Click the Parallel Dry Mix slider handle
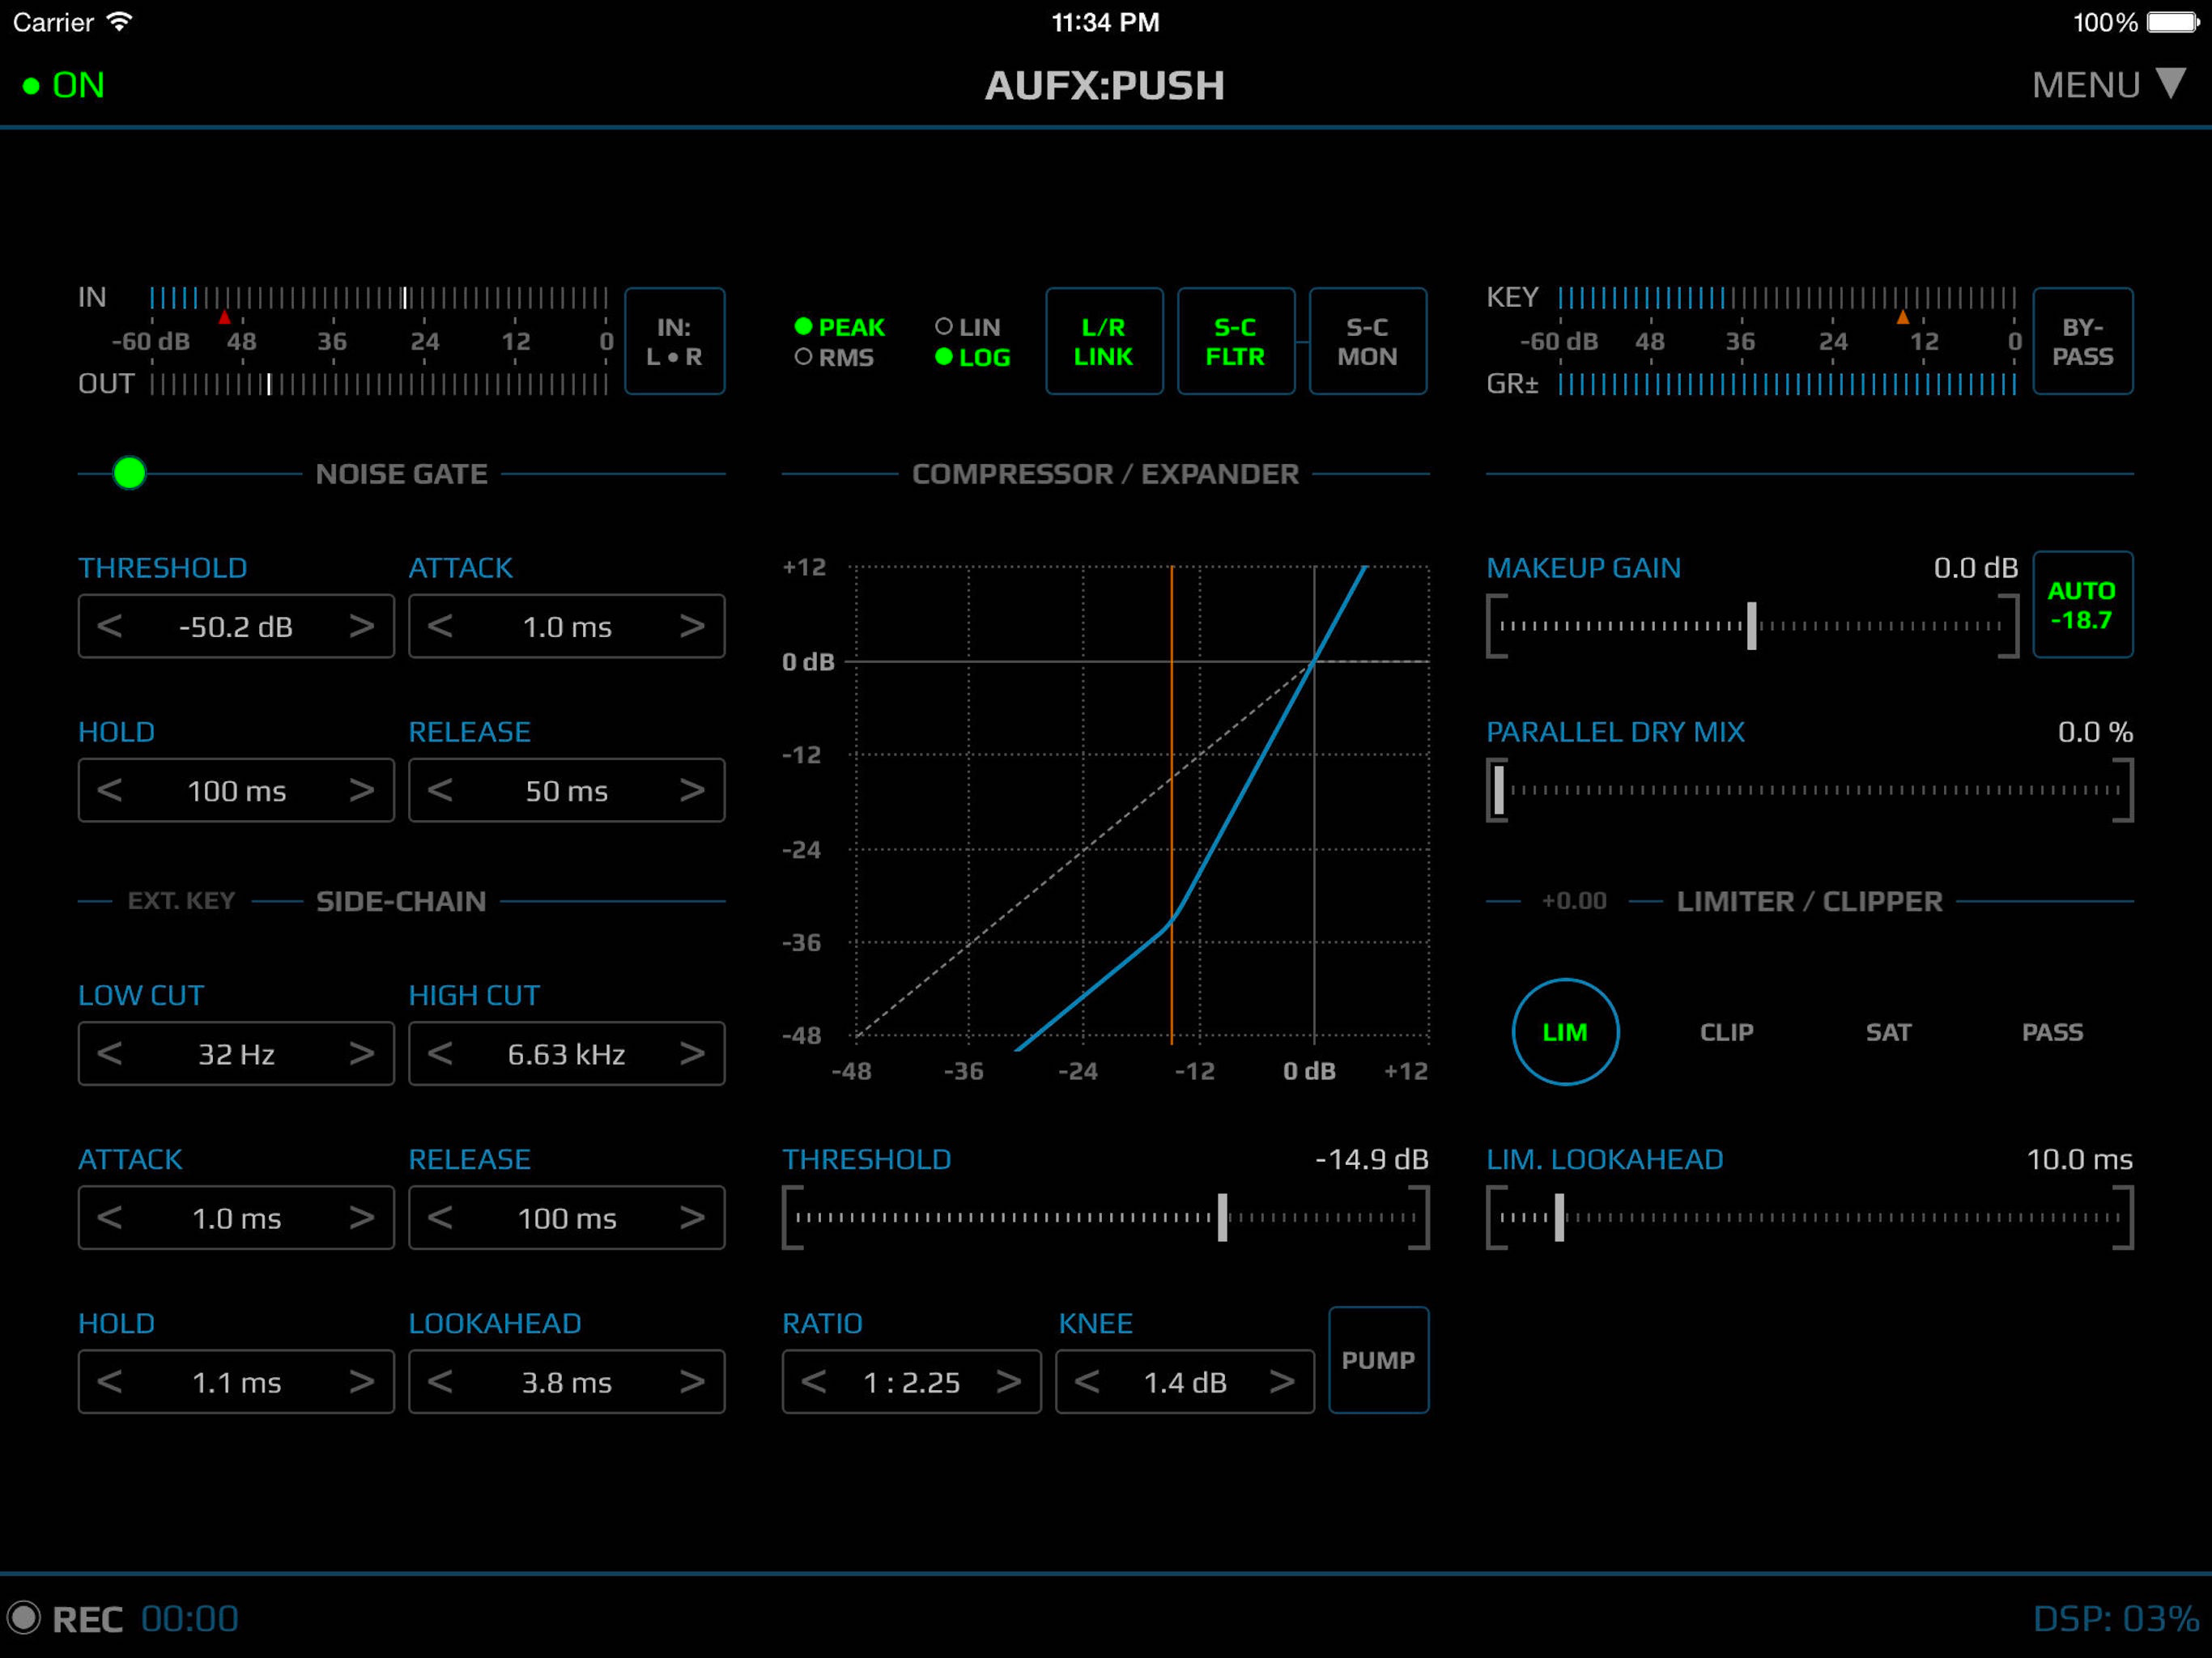This screenshot has width=2212, height=1658. pos(1498,790)
